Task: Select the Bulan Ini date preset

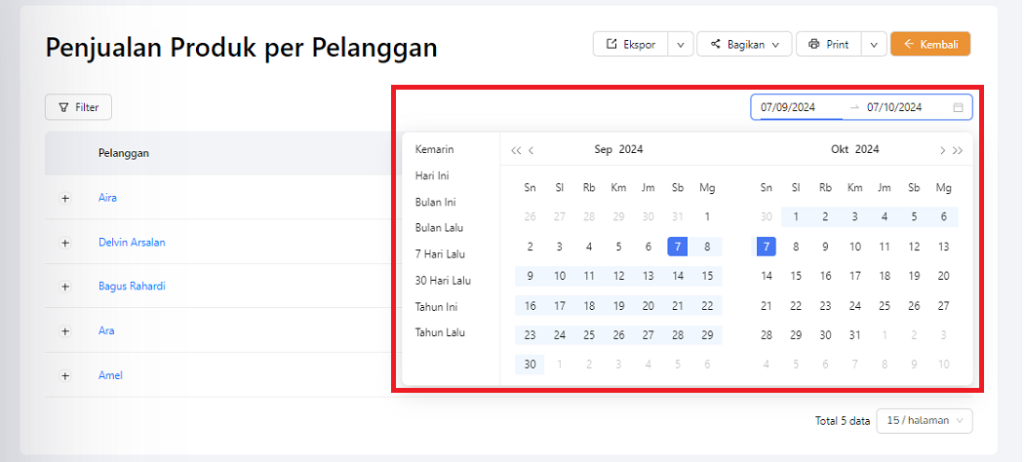Action: pos(435,202)
